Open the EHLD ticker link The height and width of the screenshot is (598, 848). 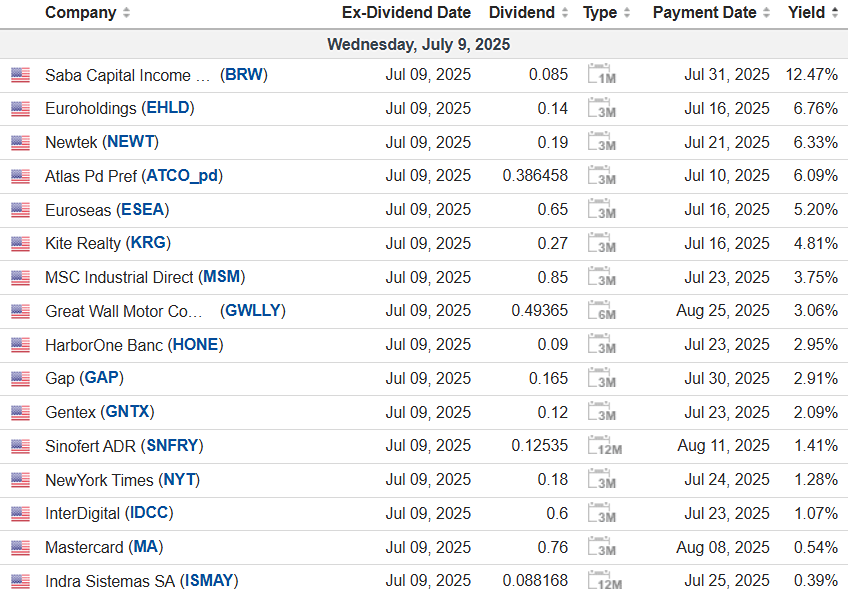tap(168, 108)
